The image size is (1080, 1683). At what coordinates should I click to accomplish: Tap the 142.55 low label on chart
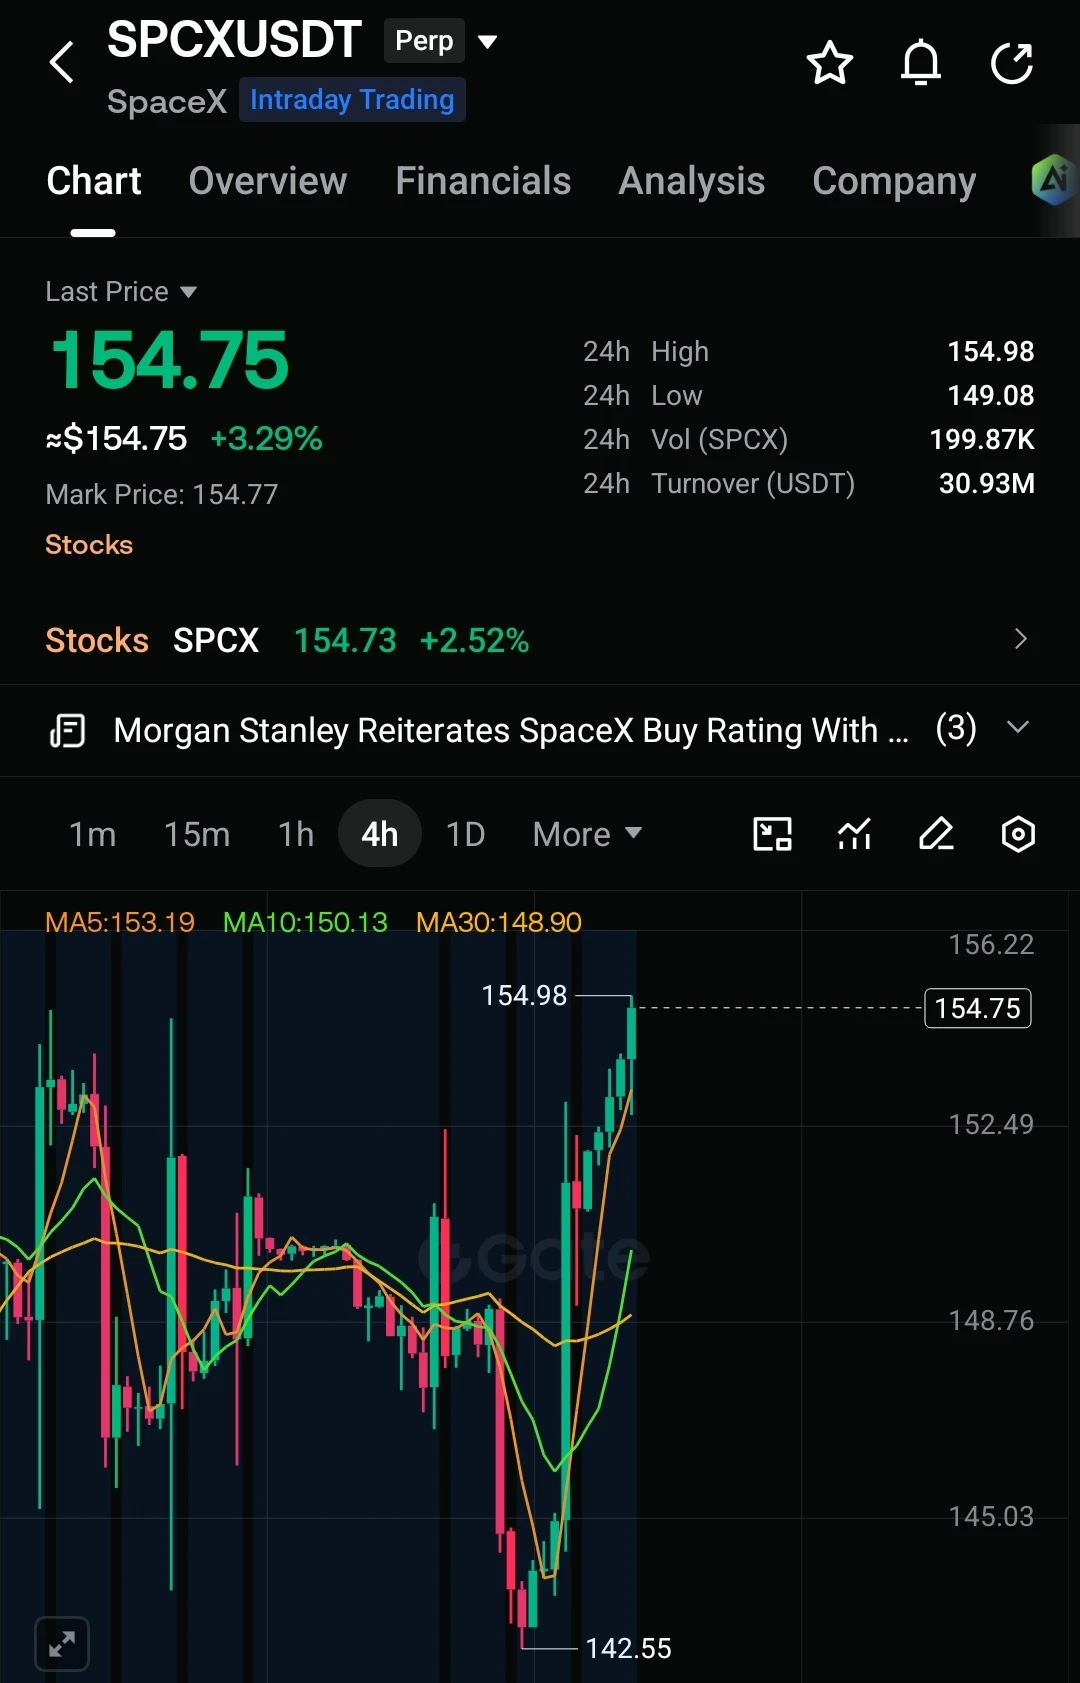point(628,1648)
